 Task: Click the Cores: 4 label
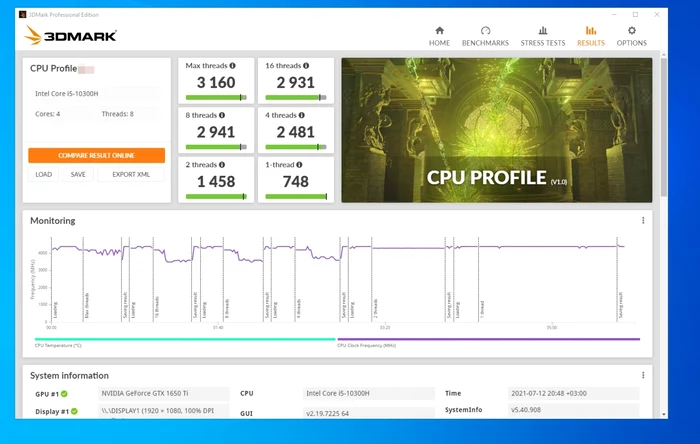pos(47,114)
